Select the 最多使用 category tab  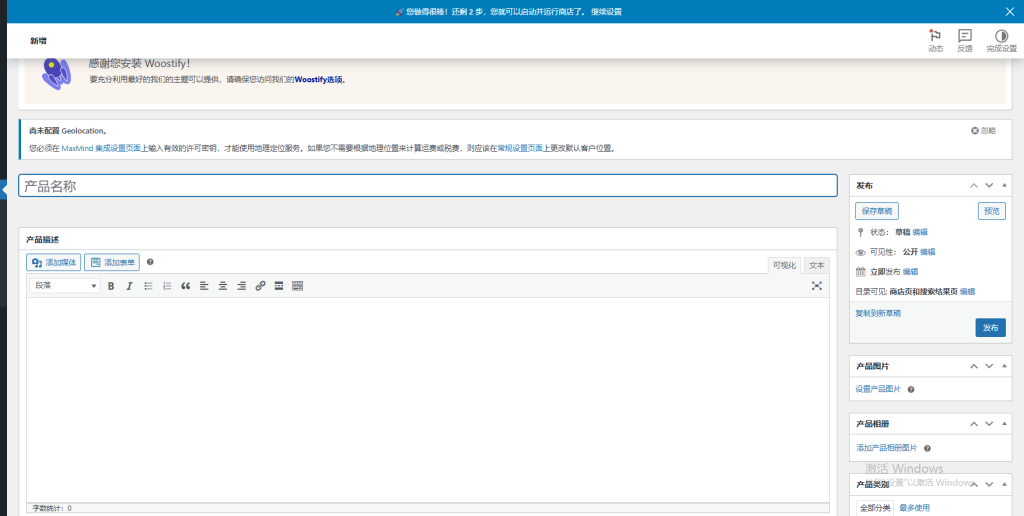point(914,508)
